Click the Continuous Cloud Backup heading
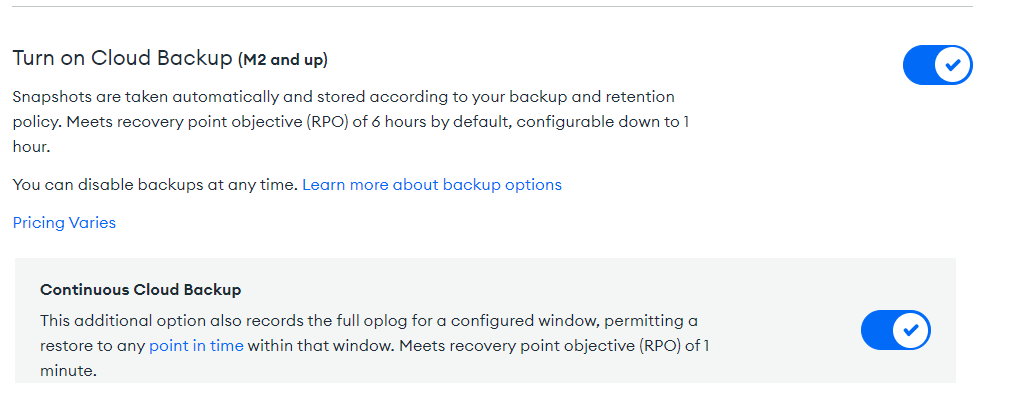 coord(141,290)
